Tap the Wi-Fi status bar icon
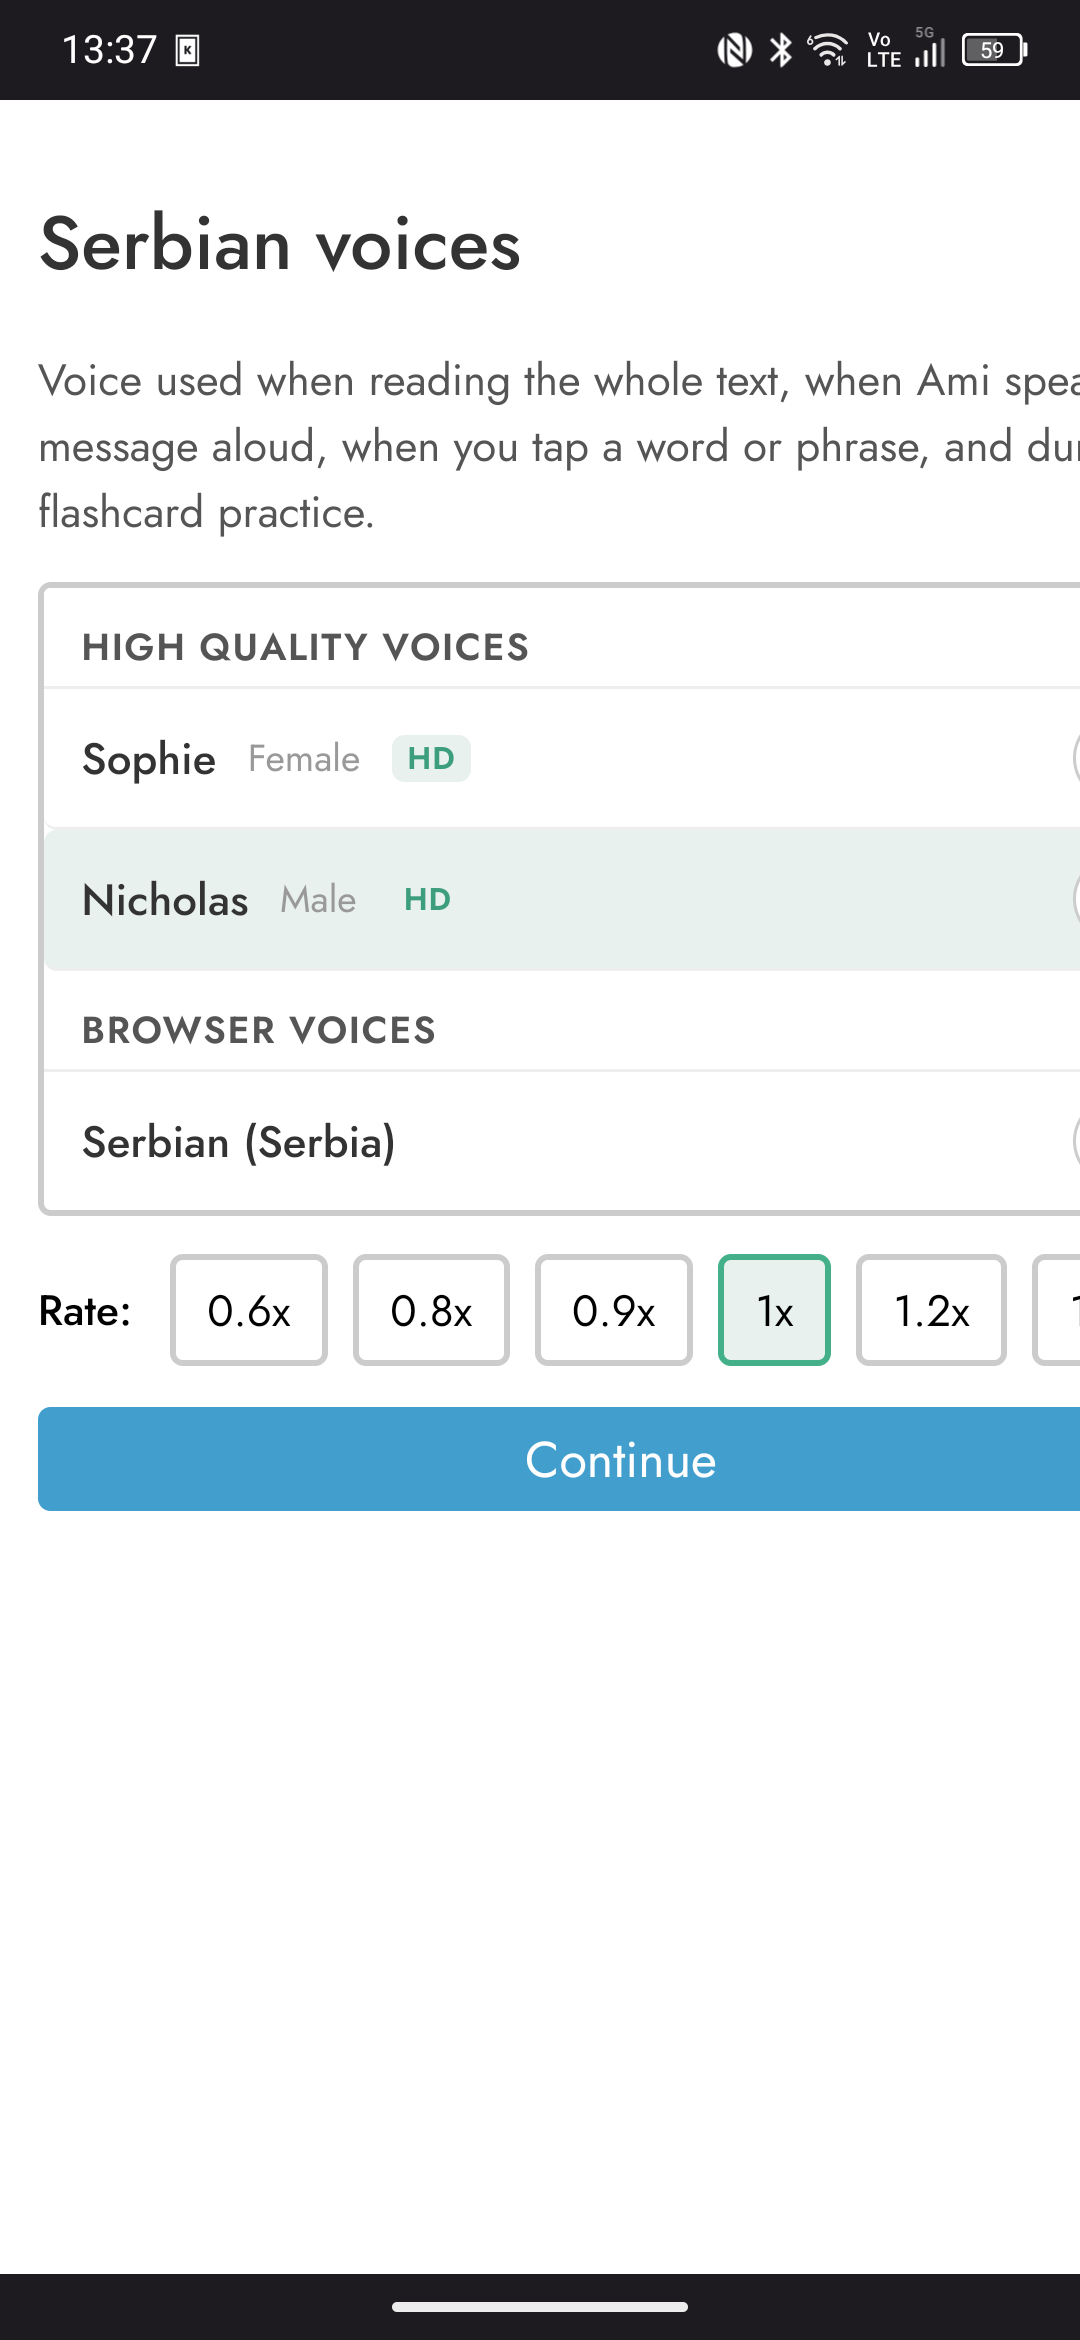 [828, 49]
